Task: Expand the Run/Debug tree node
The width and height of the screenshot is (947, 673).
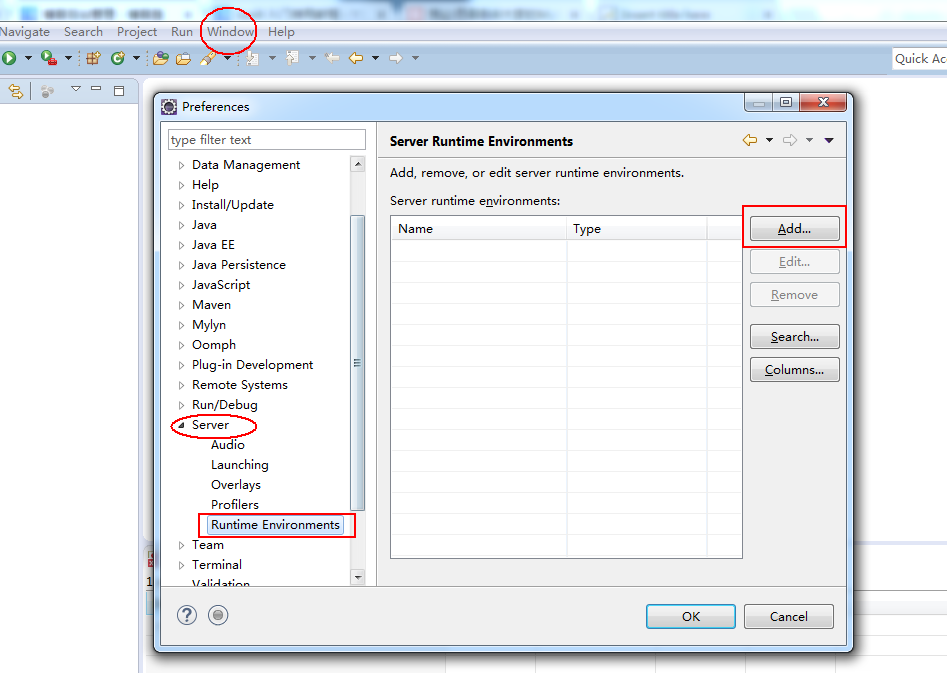Action: 181,405
